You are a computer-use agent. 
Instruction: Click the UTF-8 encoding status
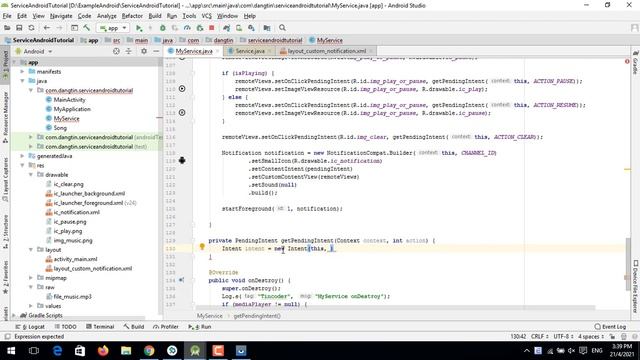tap(563, 337)
